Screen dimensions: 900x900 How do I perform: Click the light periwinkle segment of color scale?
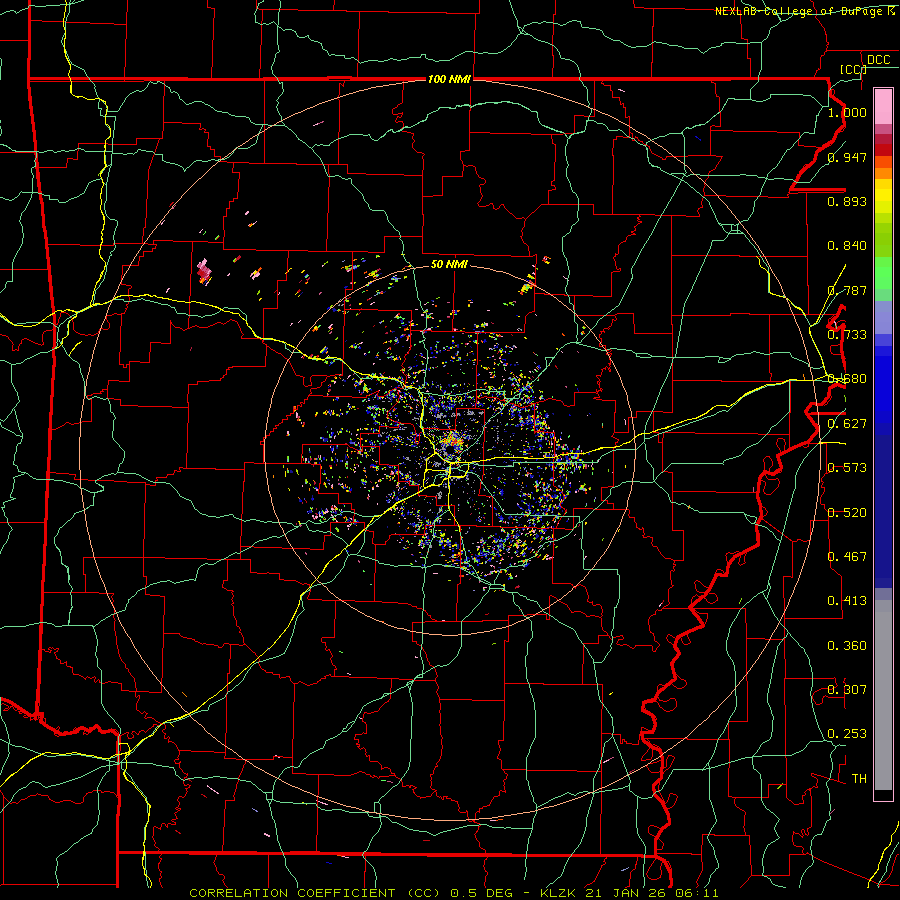[x=883, y=317]
